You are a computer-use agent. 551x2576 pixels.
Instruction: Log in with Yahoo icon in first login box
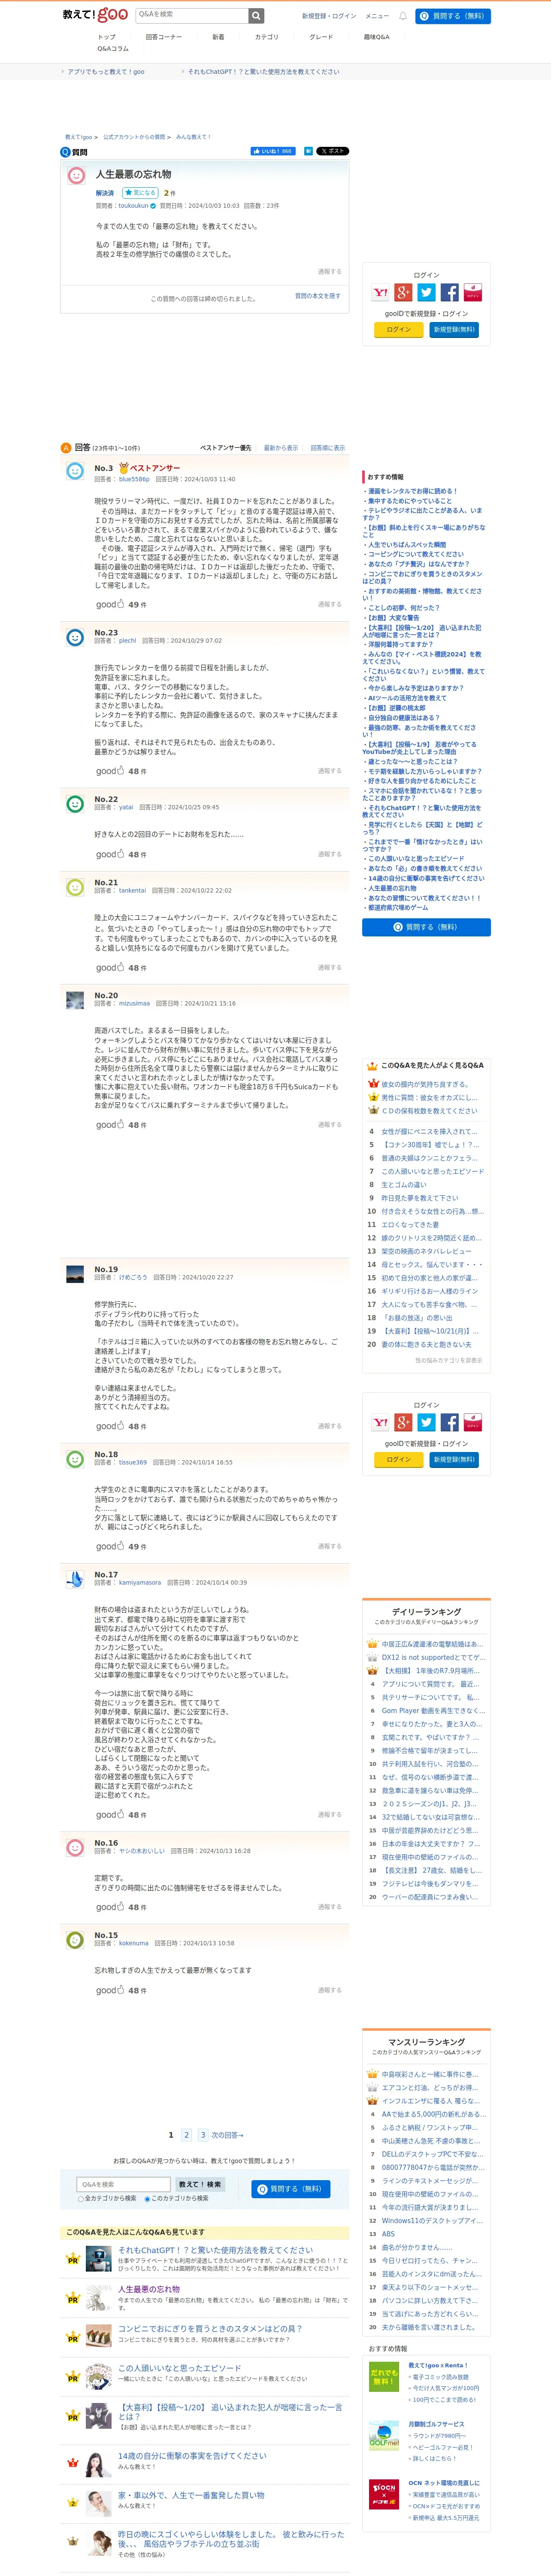coord(381,293)
